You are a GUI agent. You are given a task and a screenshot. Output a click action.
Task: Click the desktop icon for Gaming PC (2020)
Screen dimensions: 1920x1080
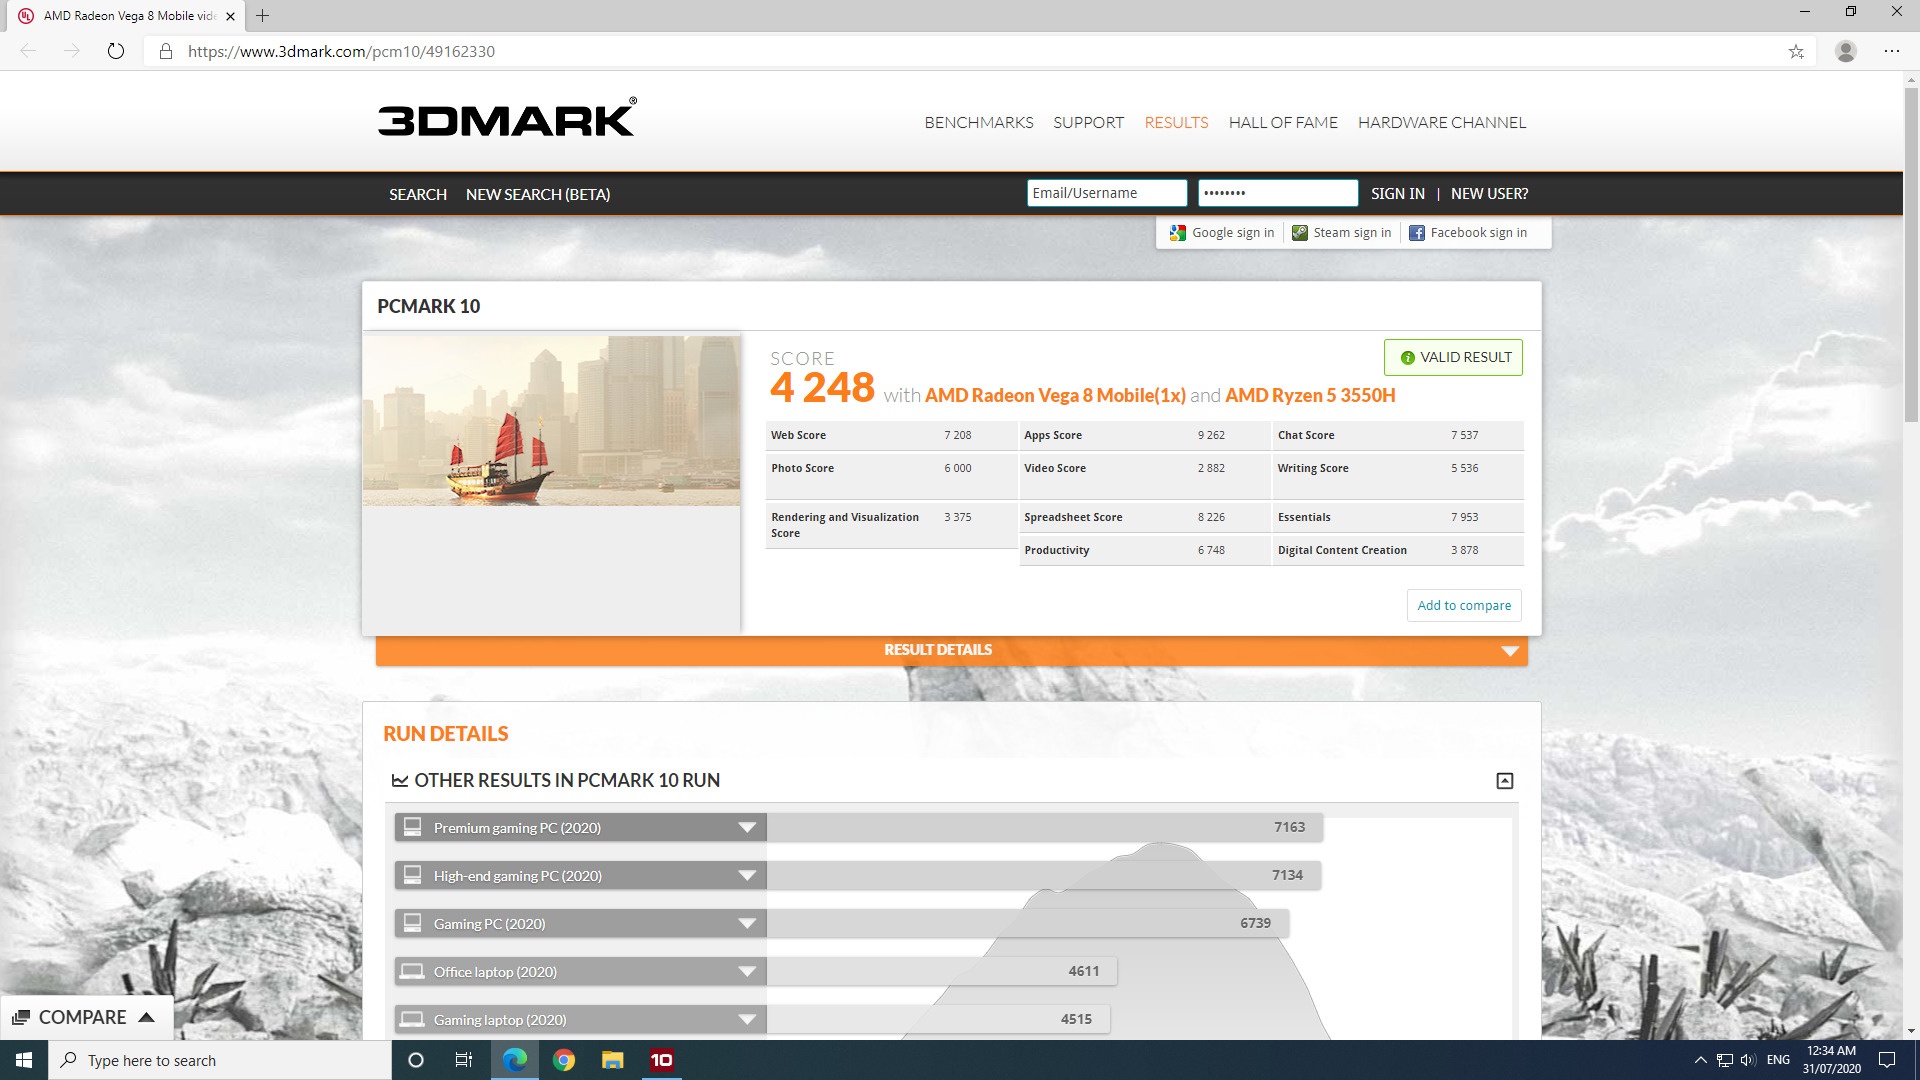tap(412, 923)
